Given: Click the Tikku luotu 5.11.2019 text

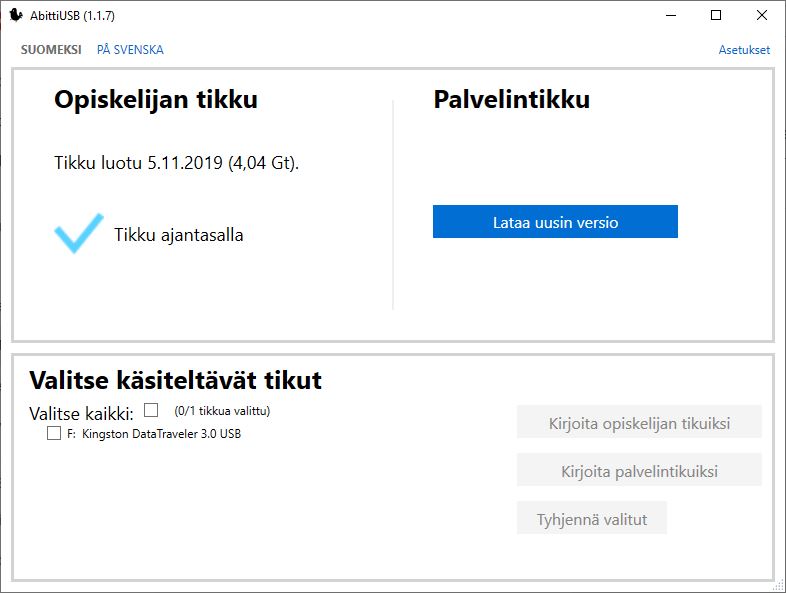Looking at the screenshot, I should pos(176,162).
